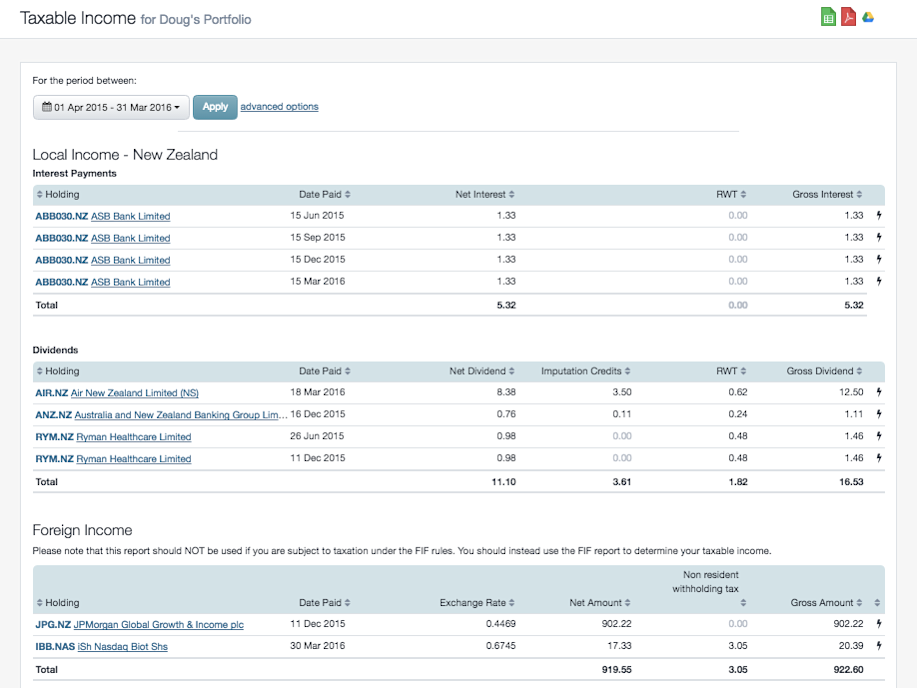Select AIR.NZ imputation credits 3.50
917x688 pixels.
[x=622, y=392]
